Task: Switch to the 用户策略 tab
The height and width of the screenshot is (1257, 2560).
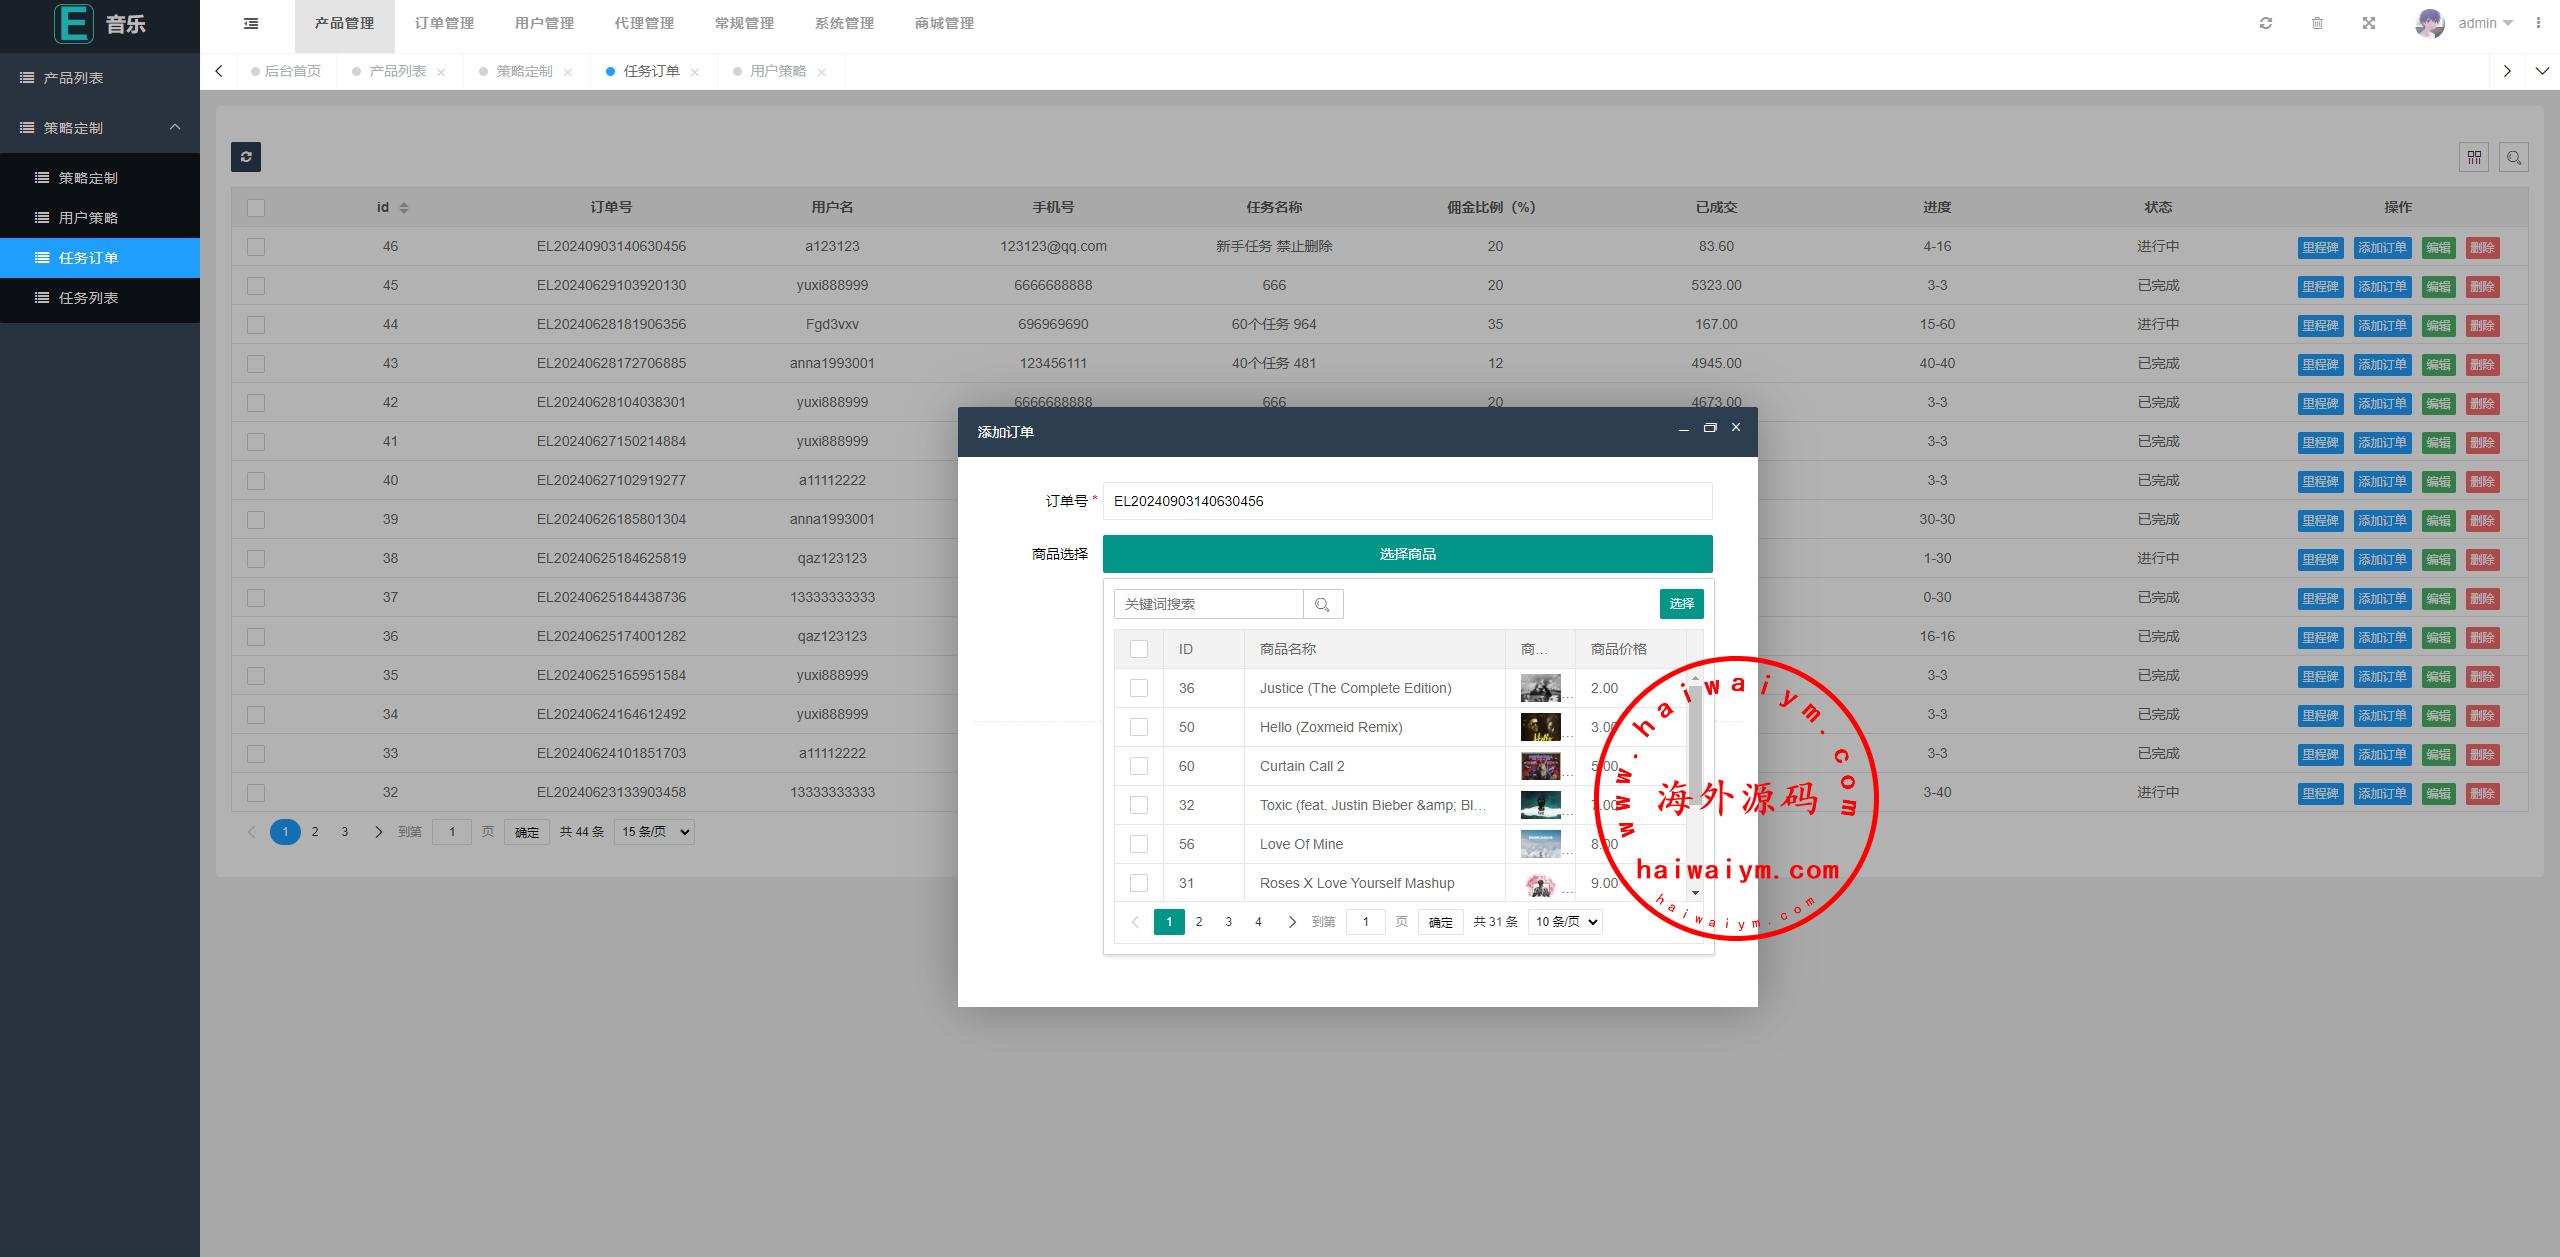Action: pos(778,71)
